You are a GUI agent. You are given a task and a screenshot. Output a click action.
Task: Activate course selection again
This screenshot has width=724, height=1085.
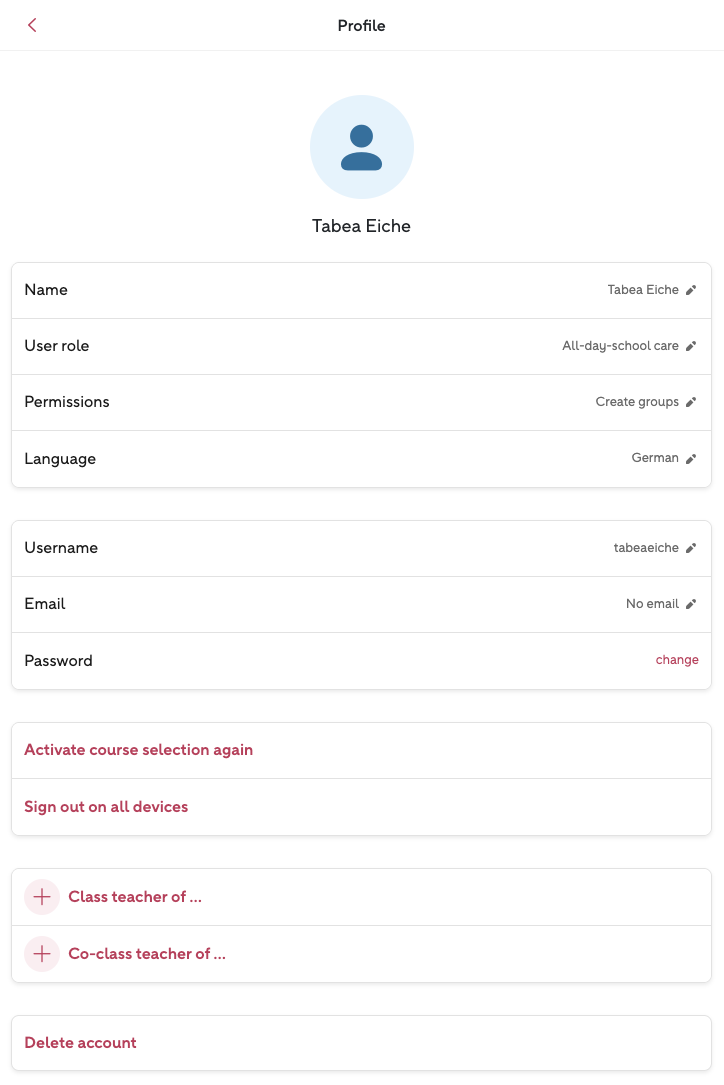coord(138,750)
